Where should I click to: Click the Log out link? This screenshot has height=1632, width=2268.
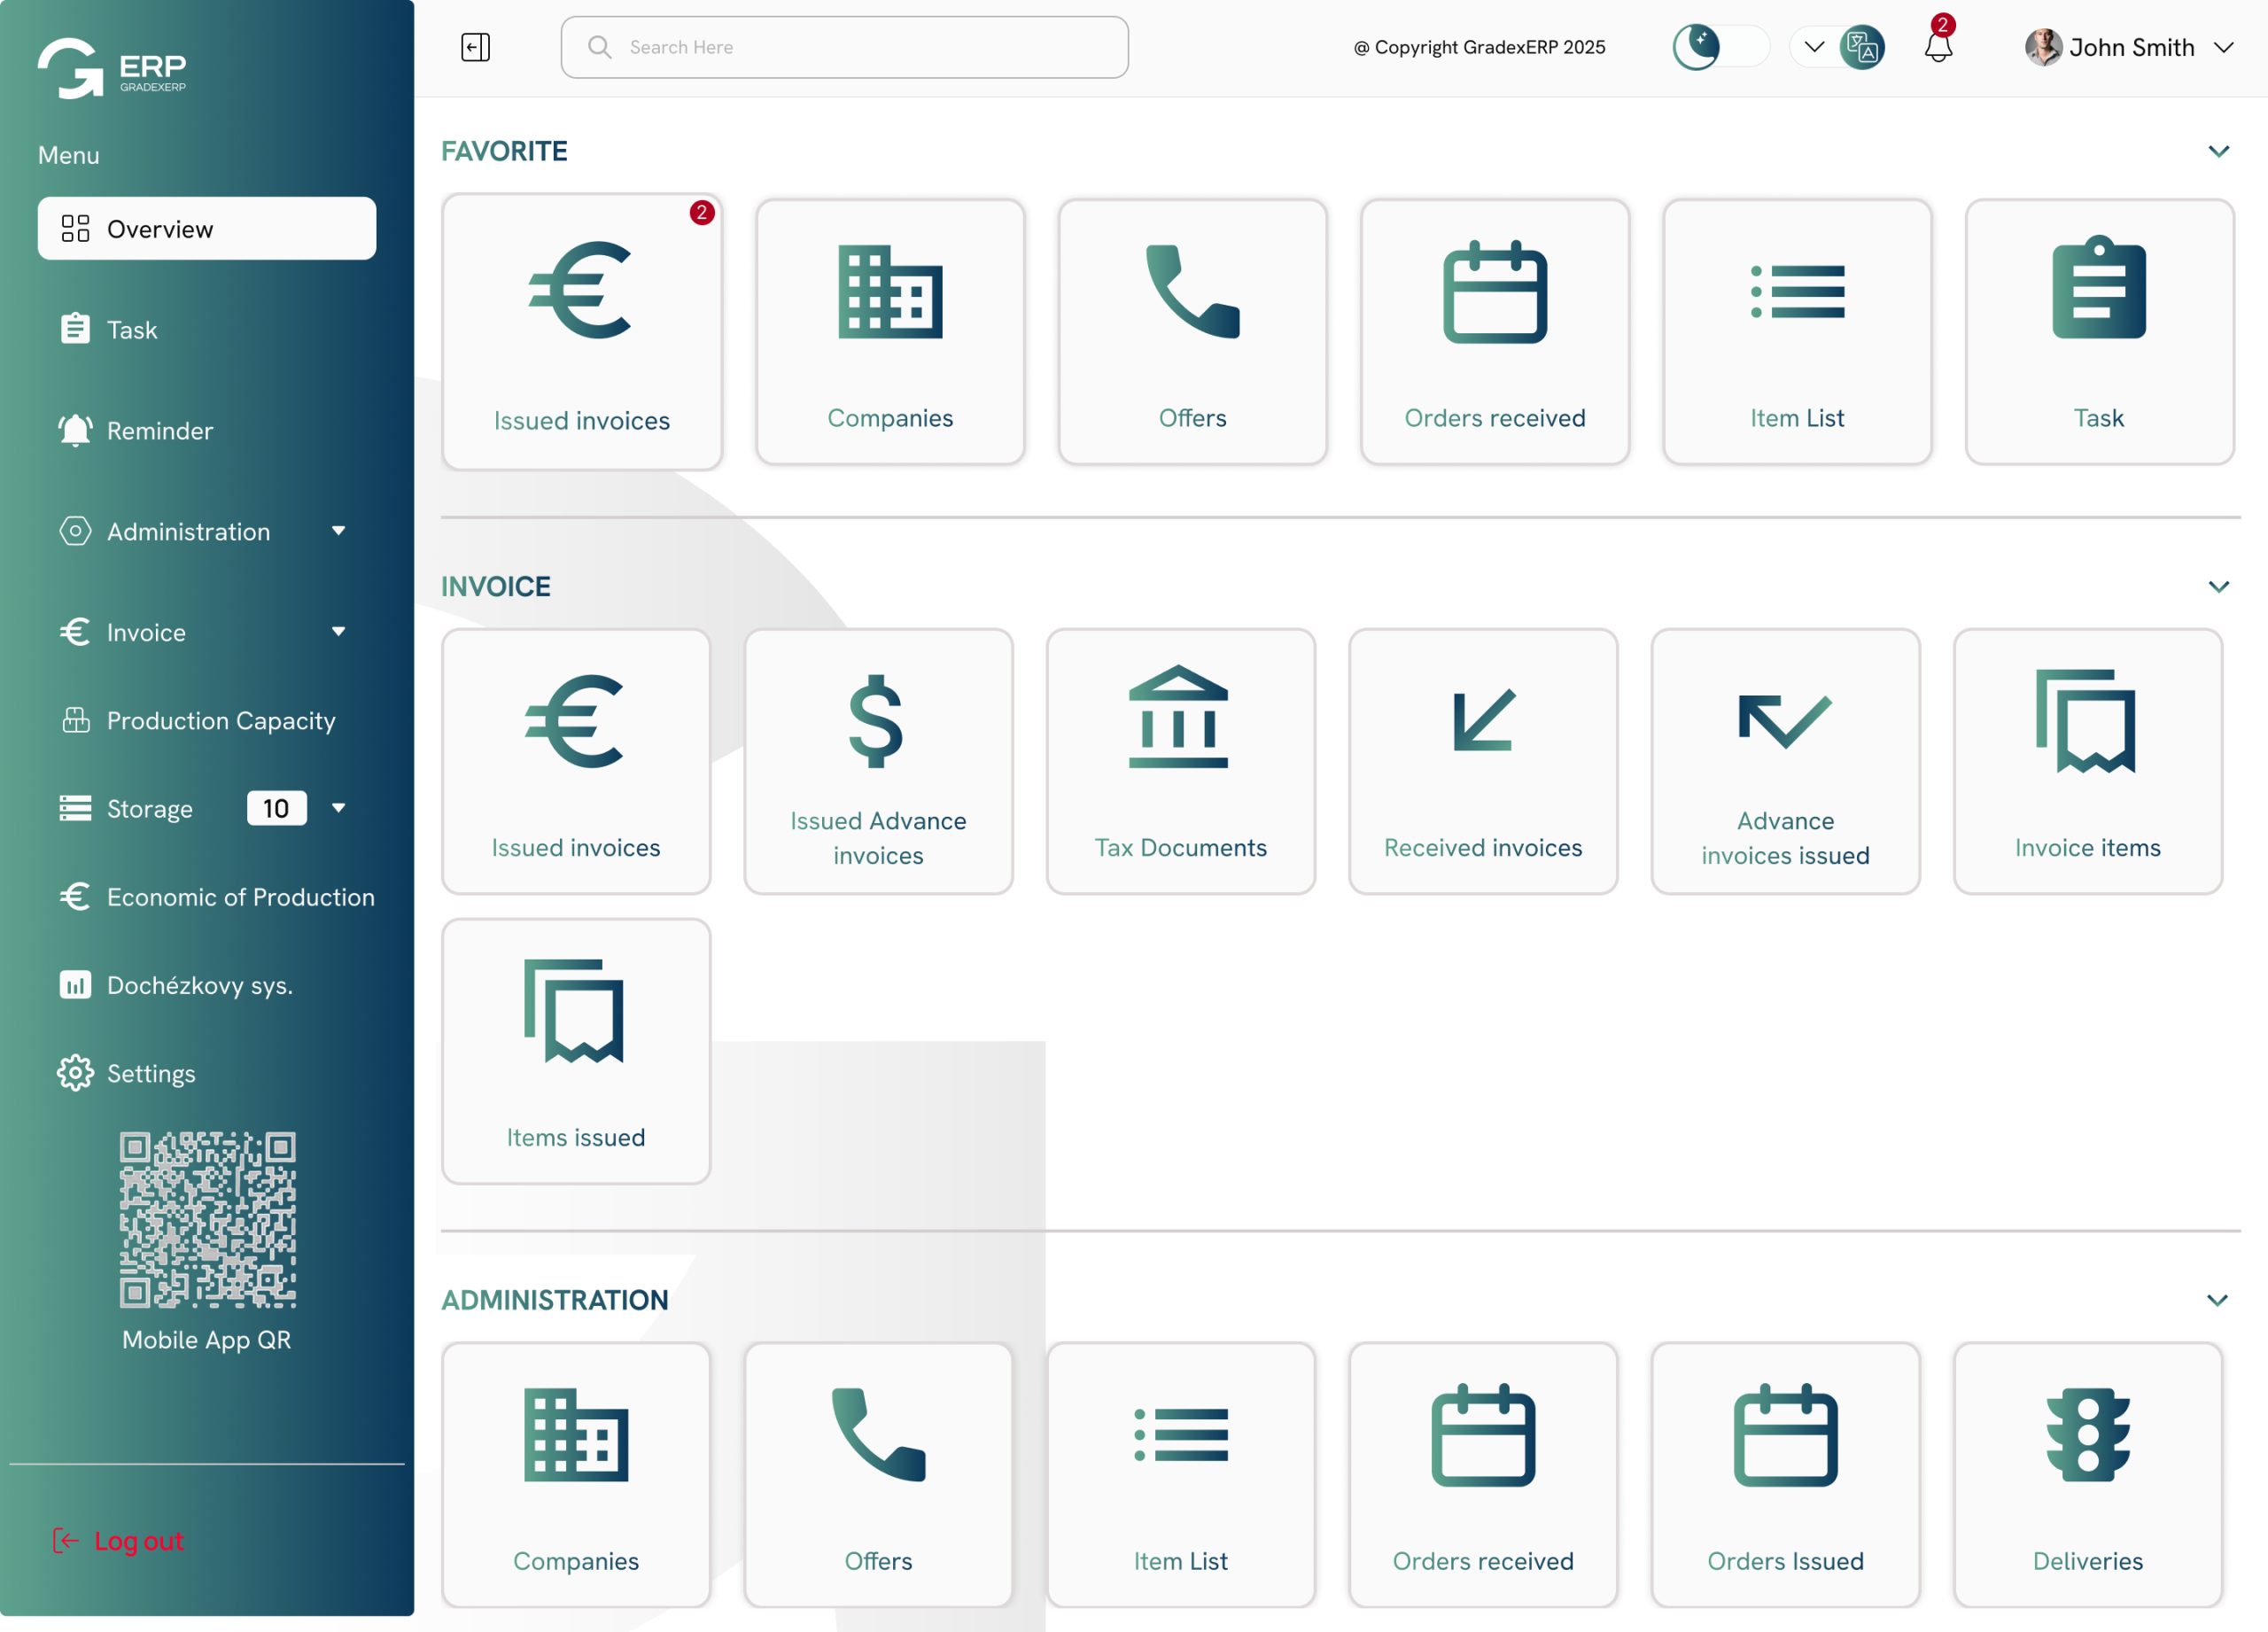138,1541
